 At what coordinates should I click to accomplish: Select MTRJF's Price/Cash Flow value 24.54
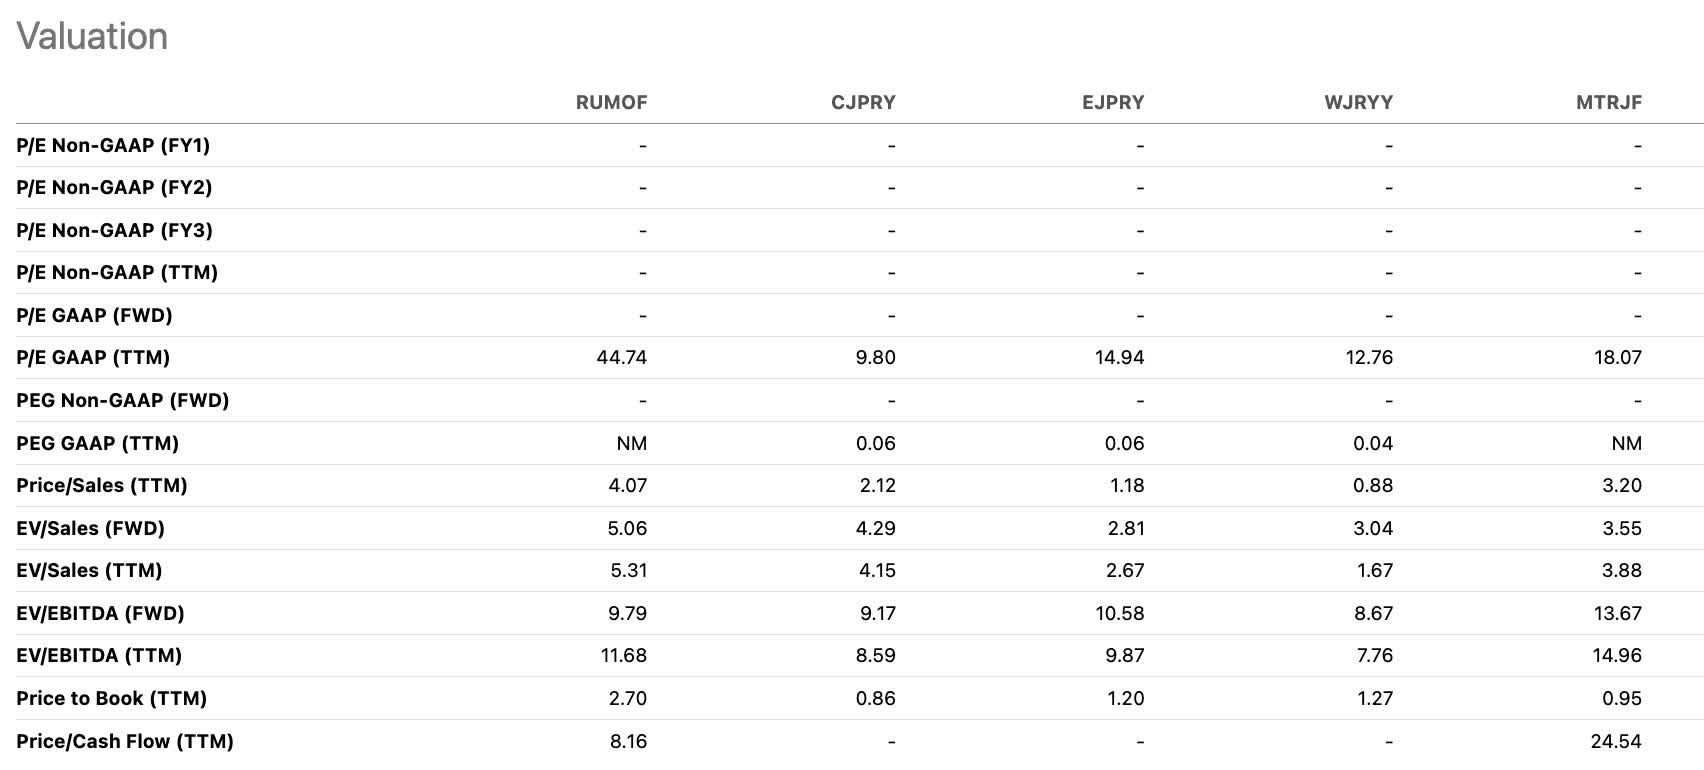point(1616,741)
